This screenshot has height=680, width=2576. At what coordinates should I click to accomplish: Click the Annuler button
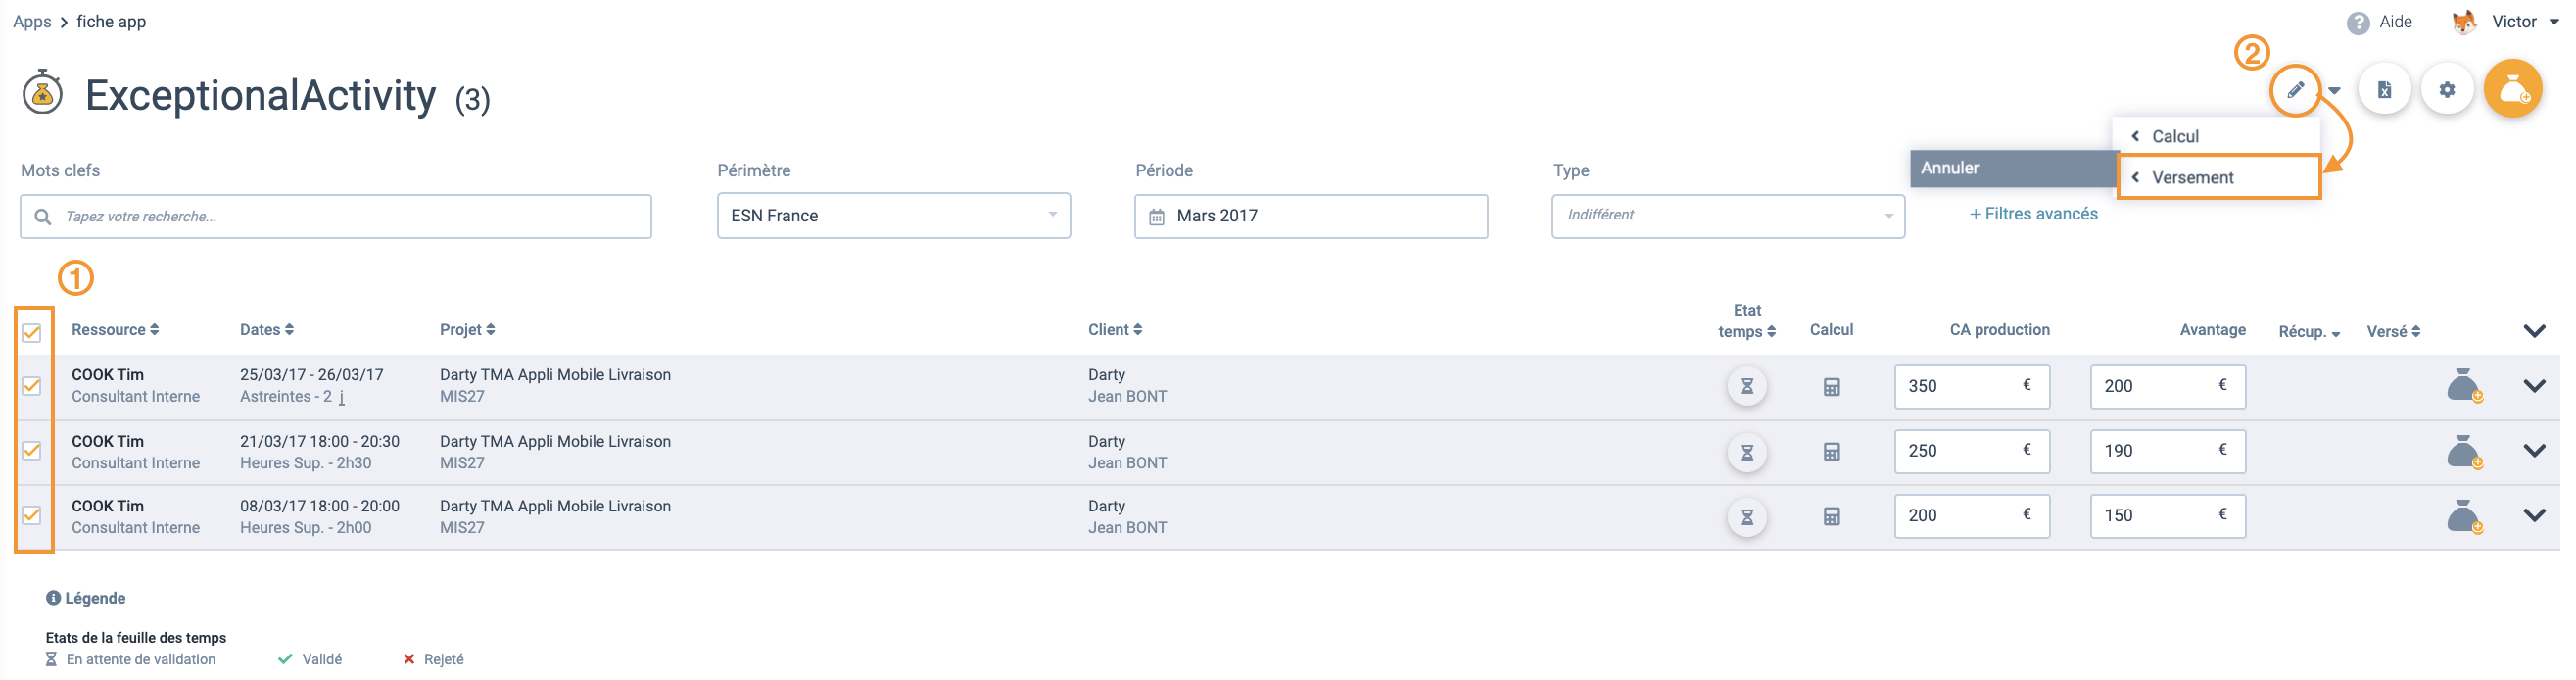2012,168
